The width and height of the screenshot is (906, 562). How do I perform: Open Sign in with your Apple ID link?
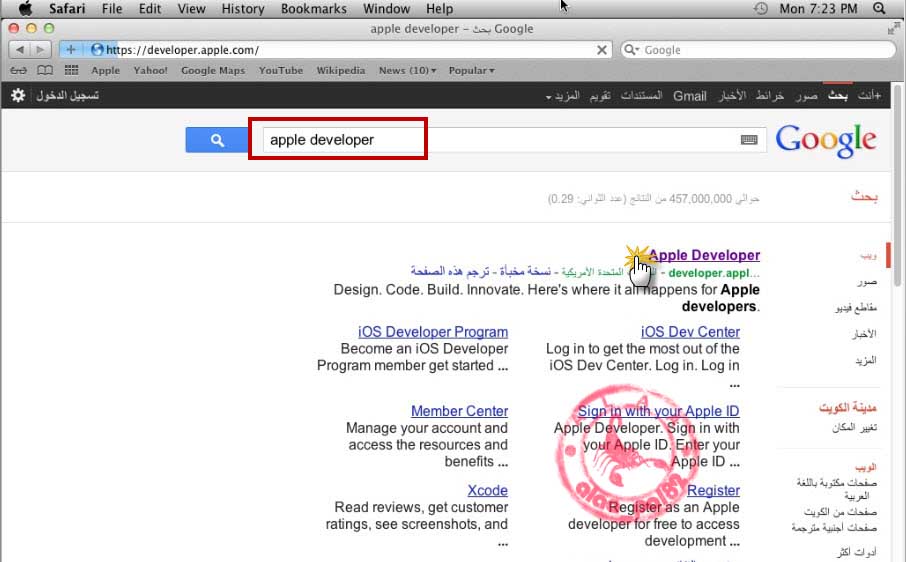pyautogui.click(x=659, y=411)
